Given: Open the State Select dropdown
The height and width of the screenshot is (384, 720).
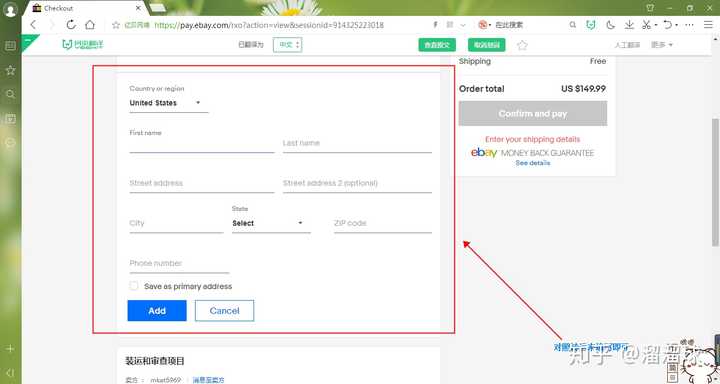Looking at the screenshot, I should pyautogui.click(x=271, y=223).
